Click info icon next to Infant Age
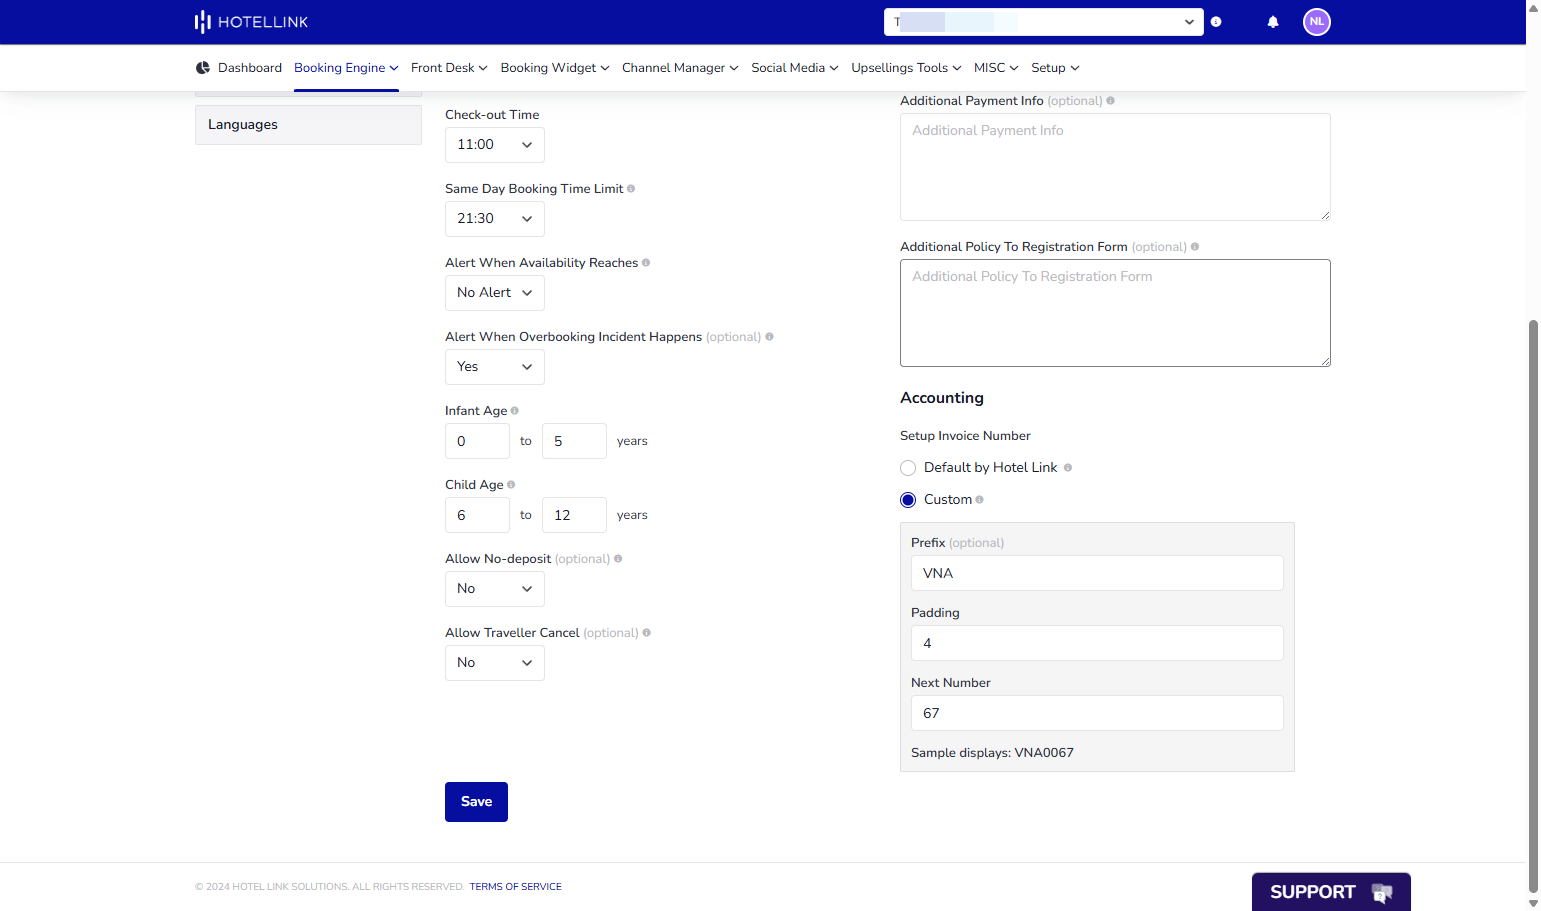Screen dimensions: 1541x911 pyautogui.click(x=515, y=411)
